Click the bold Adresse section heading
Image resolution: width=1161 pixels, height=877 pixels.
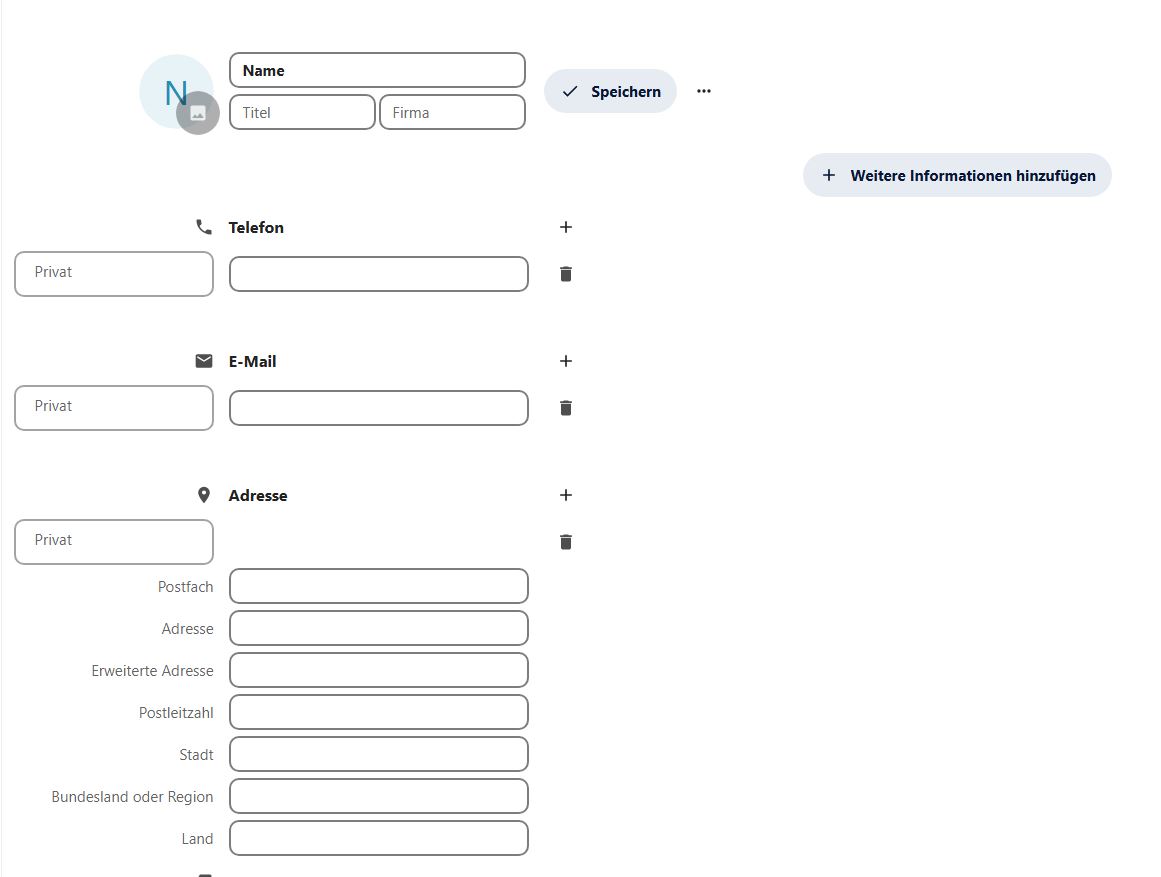click(x=258, y=496)
